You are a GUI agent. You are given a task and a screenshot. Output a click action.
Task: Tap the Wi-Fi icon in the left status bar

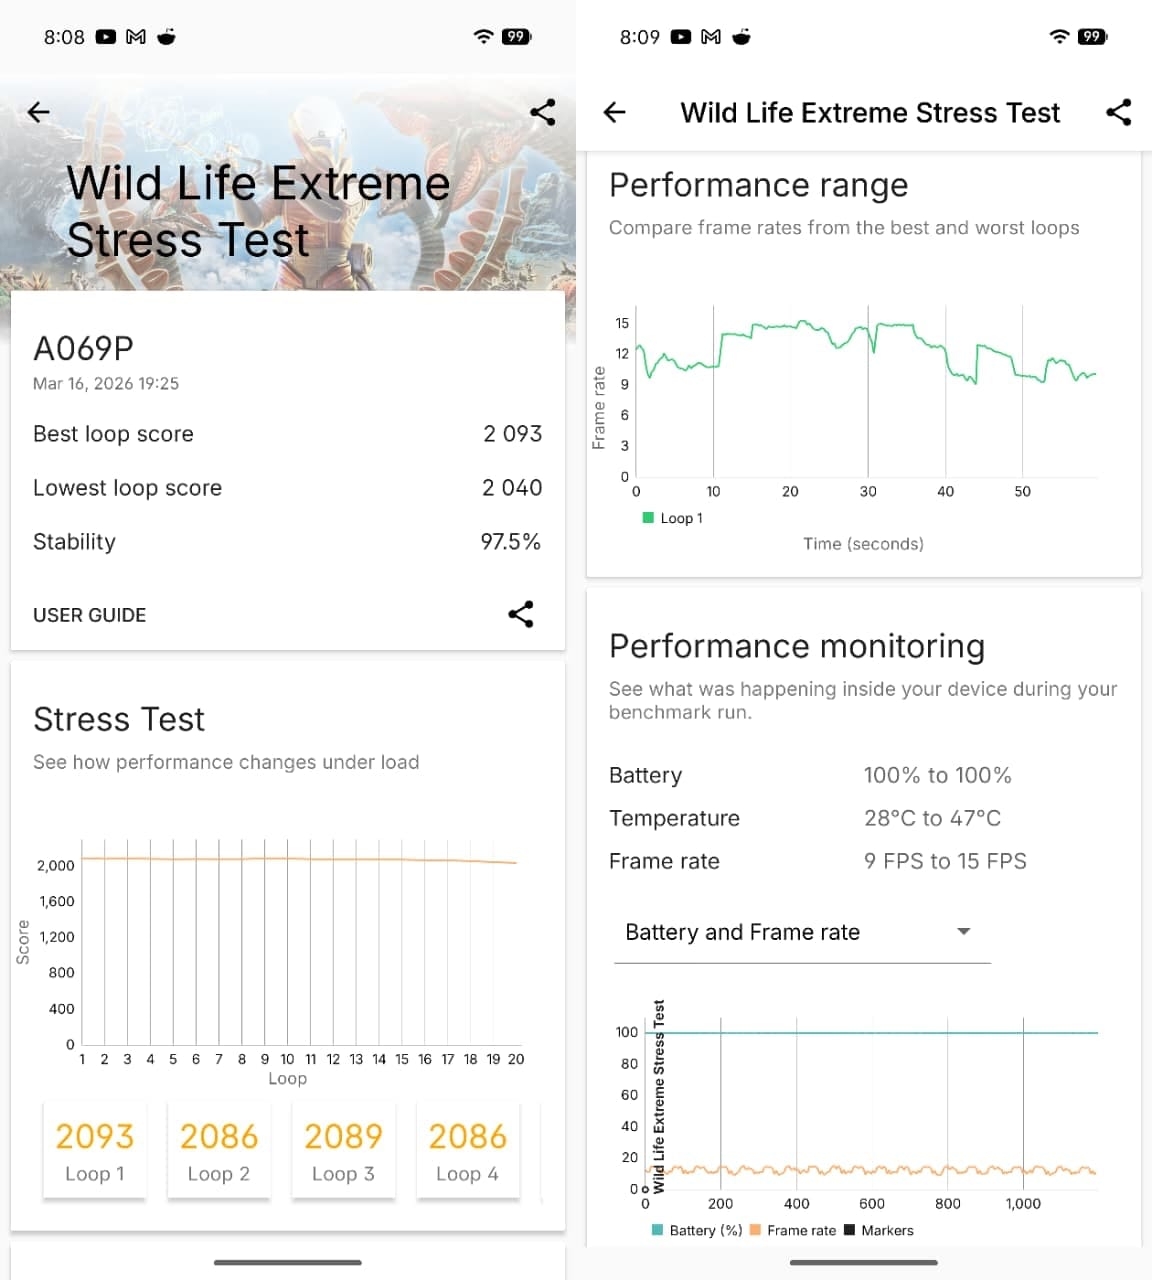pyautogui.click(x=483, y=37)
